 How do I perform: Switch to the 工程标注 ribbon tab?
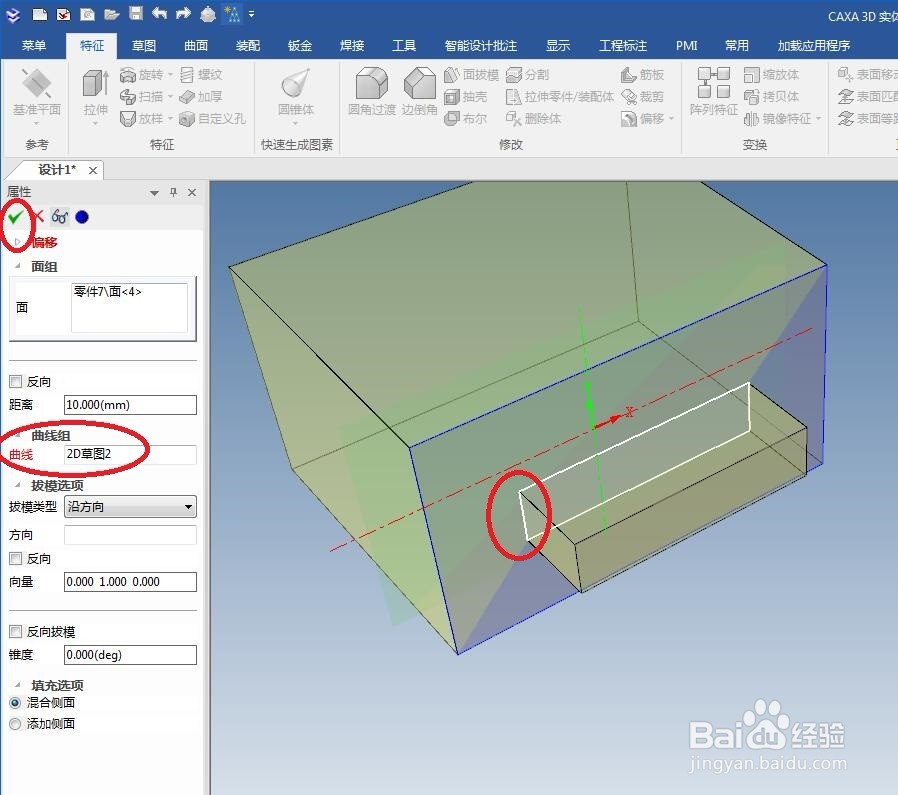point(623,45)
